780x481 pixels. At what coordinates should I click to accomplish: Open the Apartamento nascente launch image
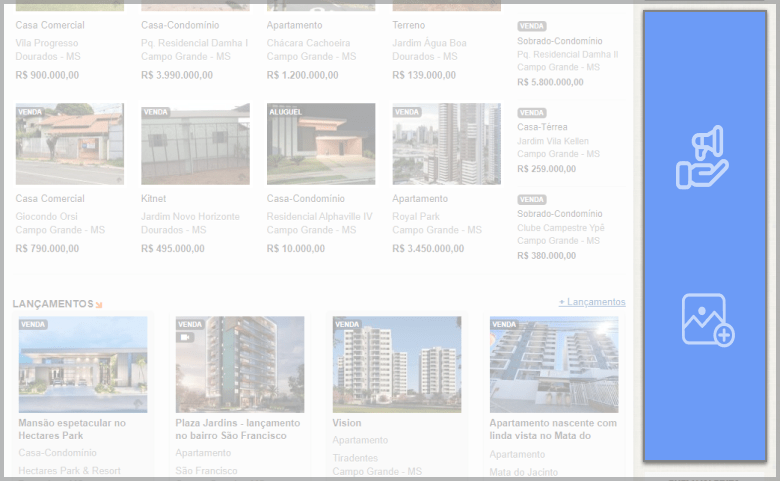[x=554, y=365]
